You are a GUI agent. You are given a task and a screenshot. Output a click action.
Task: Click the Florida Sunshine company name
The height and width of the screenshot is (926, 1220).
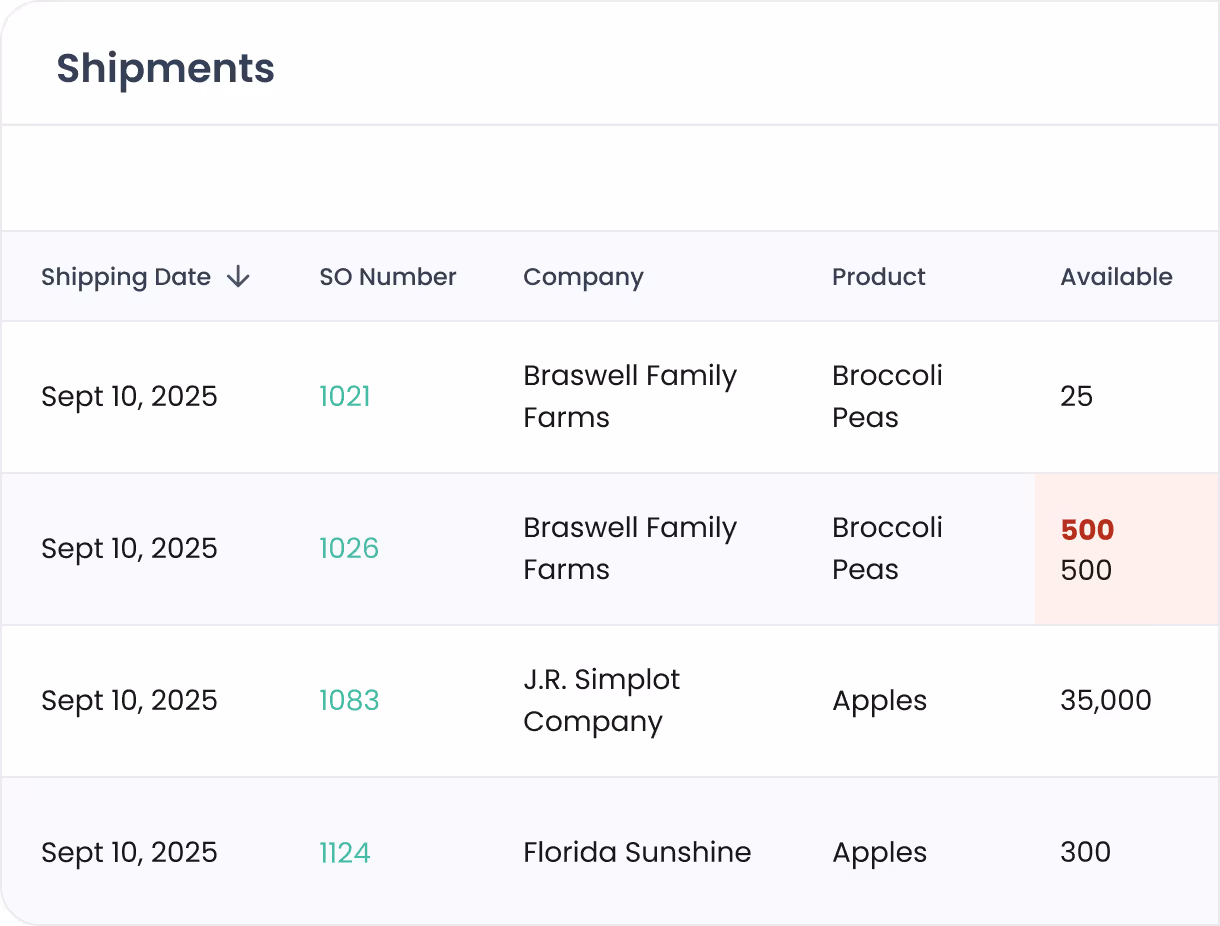pyautogui.click(x=636, y=852)
